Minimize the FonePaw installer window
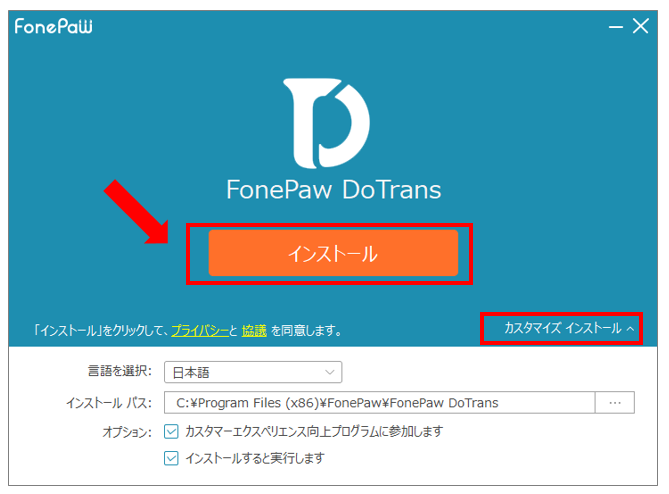This screenshot has height=494, width=669. click(615, 27)
